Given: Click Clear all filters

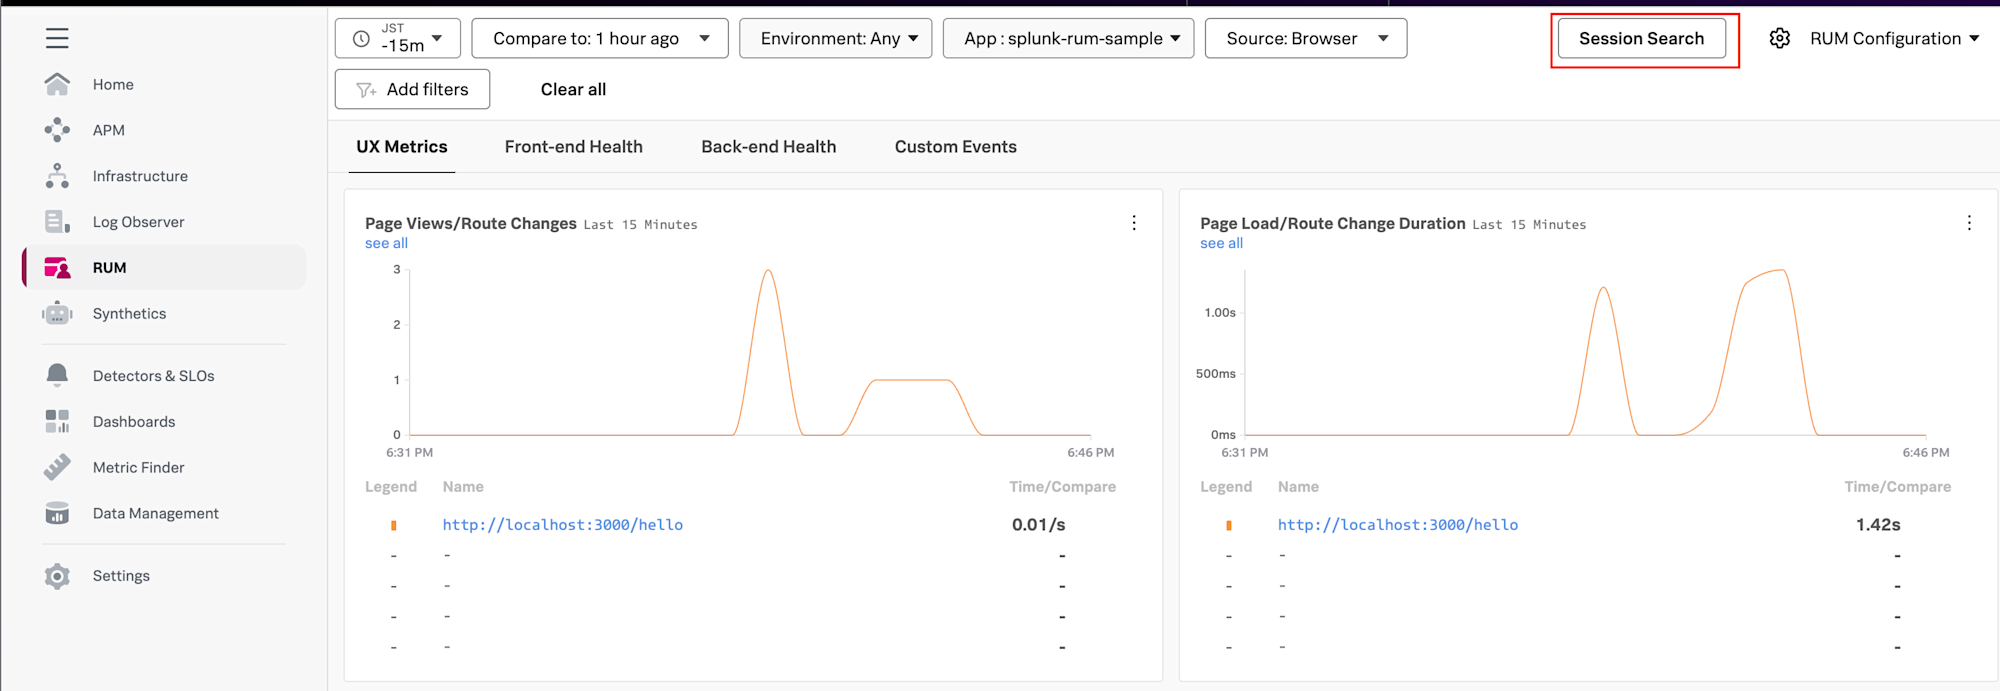Looking at the screenshot, I should coord(573,89).
